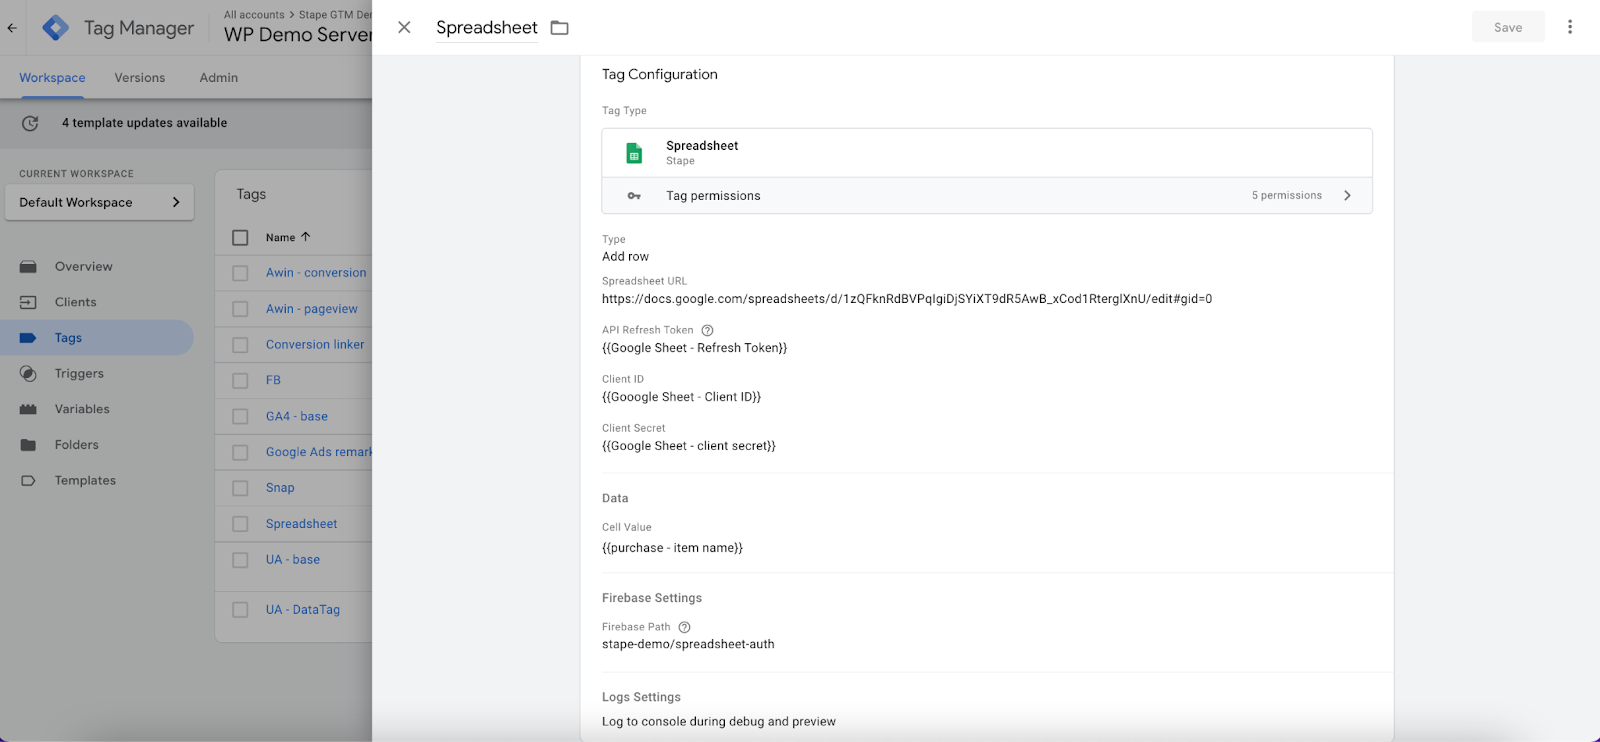Viewport: 1600px width, 742px height.
Task: Check the Snap tag checkbox
Action: point(240,488)
